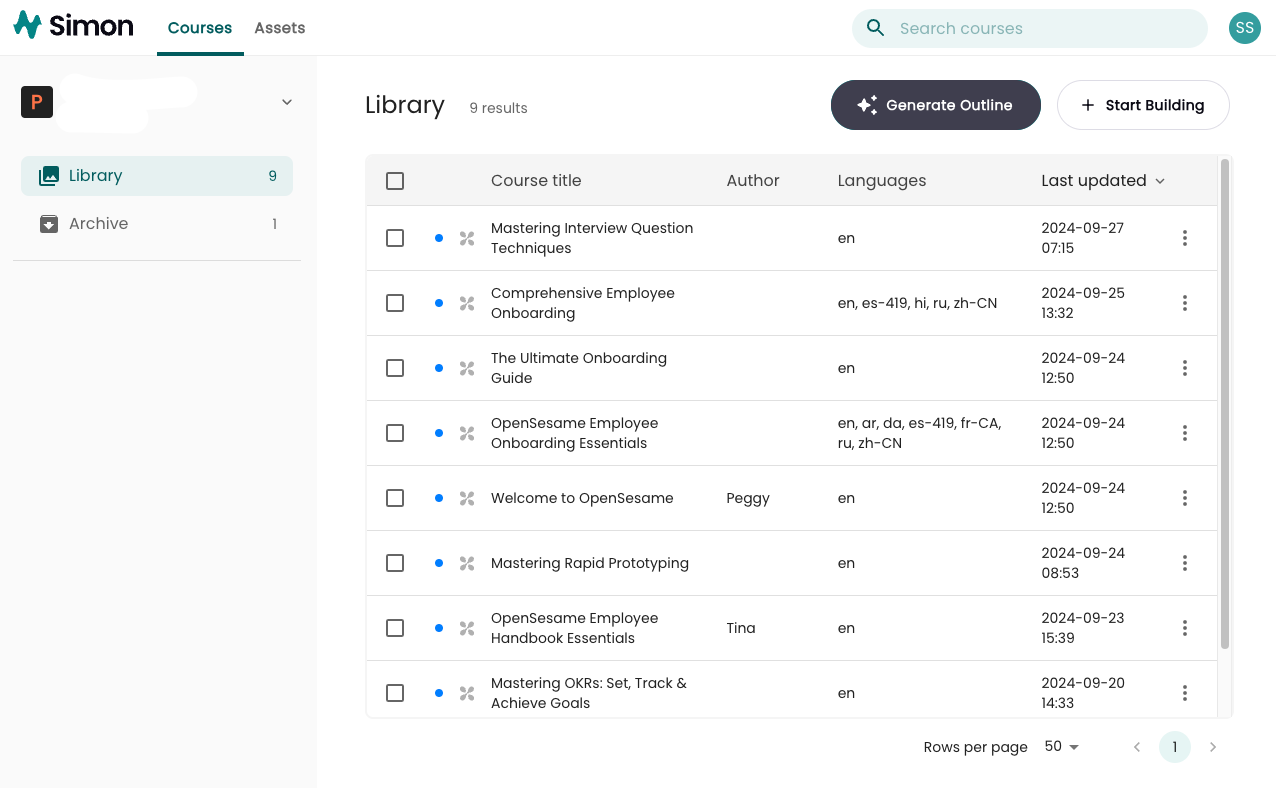This screenshot has width=1276, height=788.
Task: Click the Simon logo in the header
Action: [72, 26]
